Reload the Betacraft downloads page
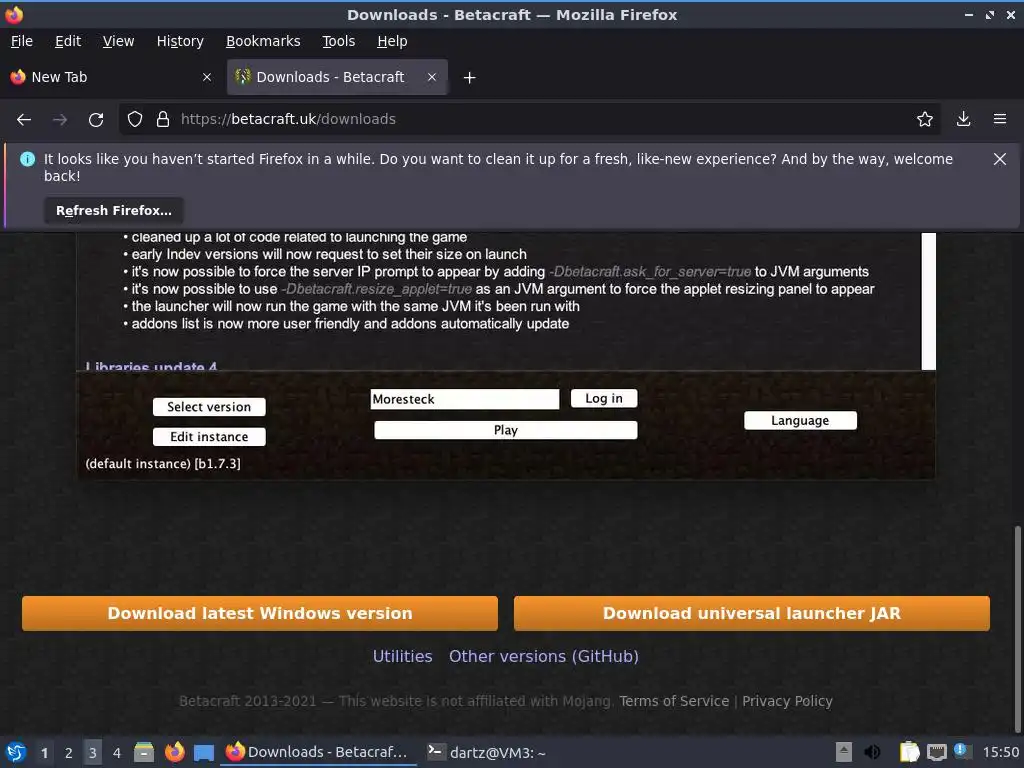 tap(96, 120)
